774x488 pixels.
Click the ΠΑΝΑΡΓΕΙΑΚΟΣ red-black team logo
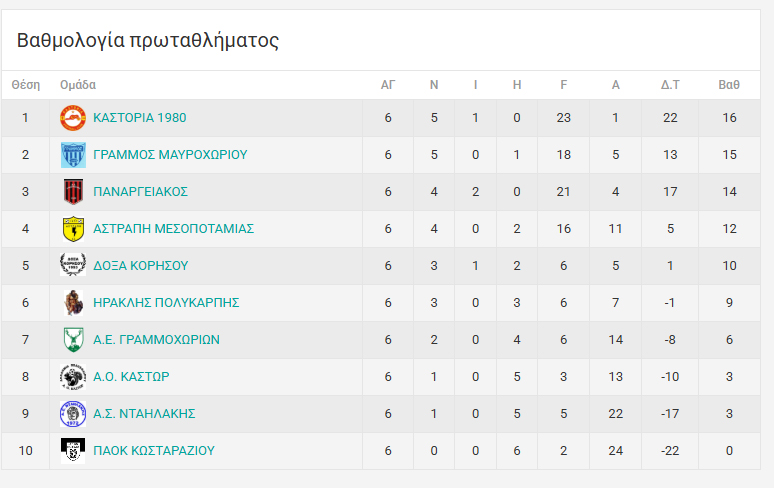coord(73,192)
